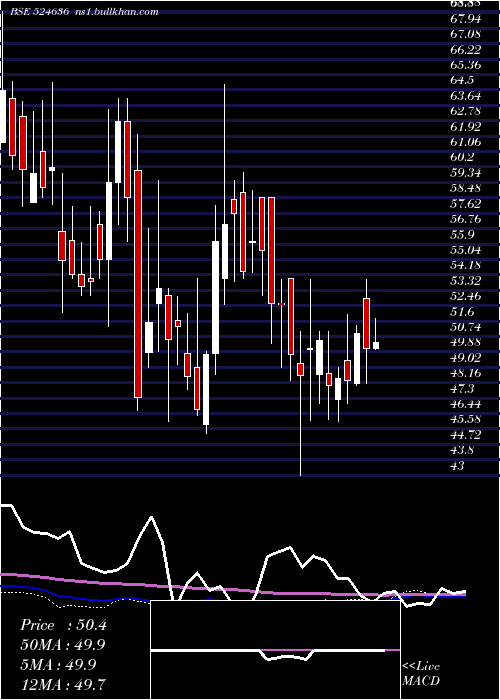Select the 67.94 price axis label
Screen dimensions: 500x700
pyautogui.click(x=466, y=19)
